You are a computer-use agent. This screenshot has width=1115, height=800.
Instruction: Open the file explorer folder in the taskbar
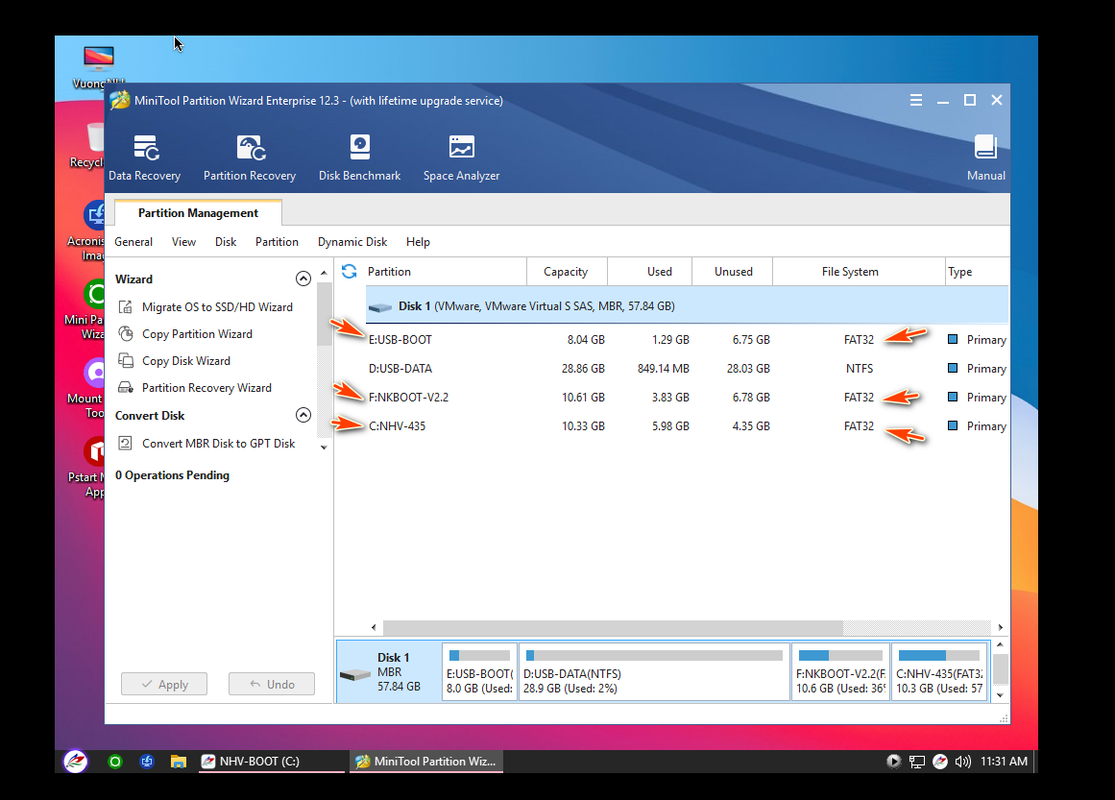178,762
